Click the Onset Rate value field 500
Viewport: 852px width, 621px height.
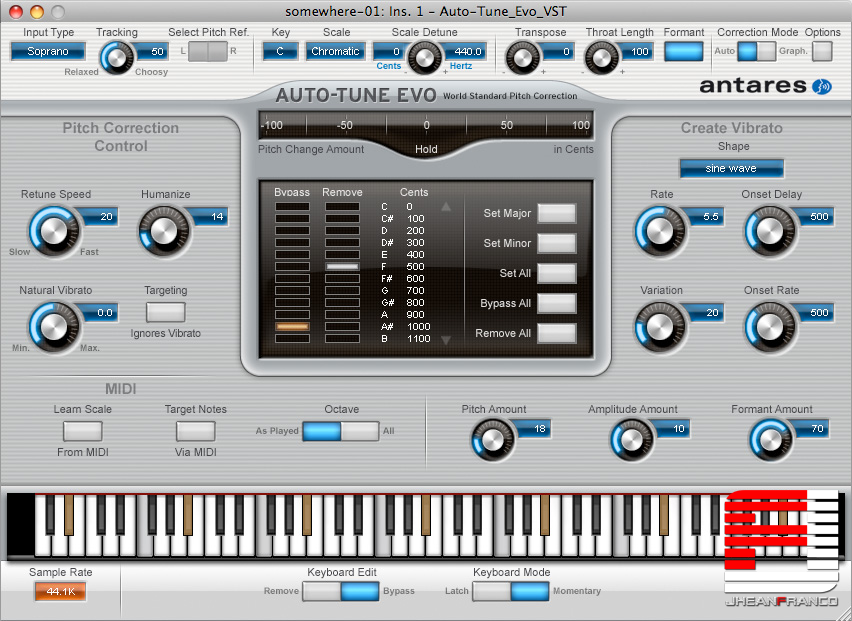click(815, 313)
